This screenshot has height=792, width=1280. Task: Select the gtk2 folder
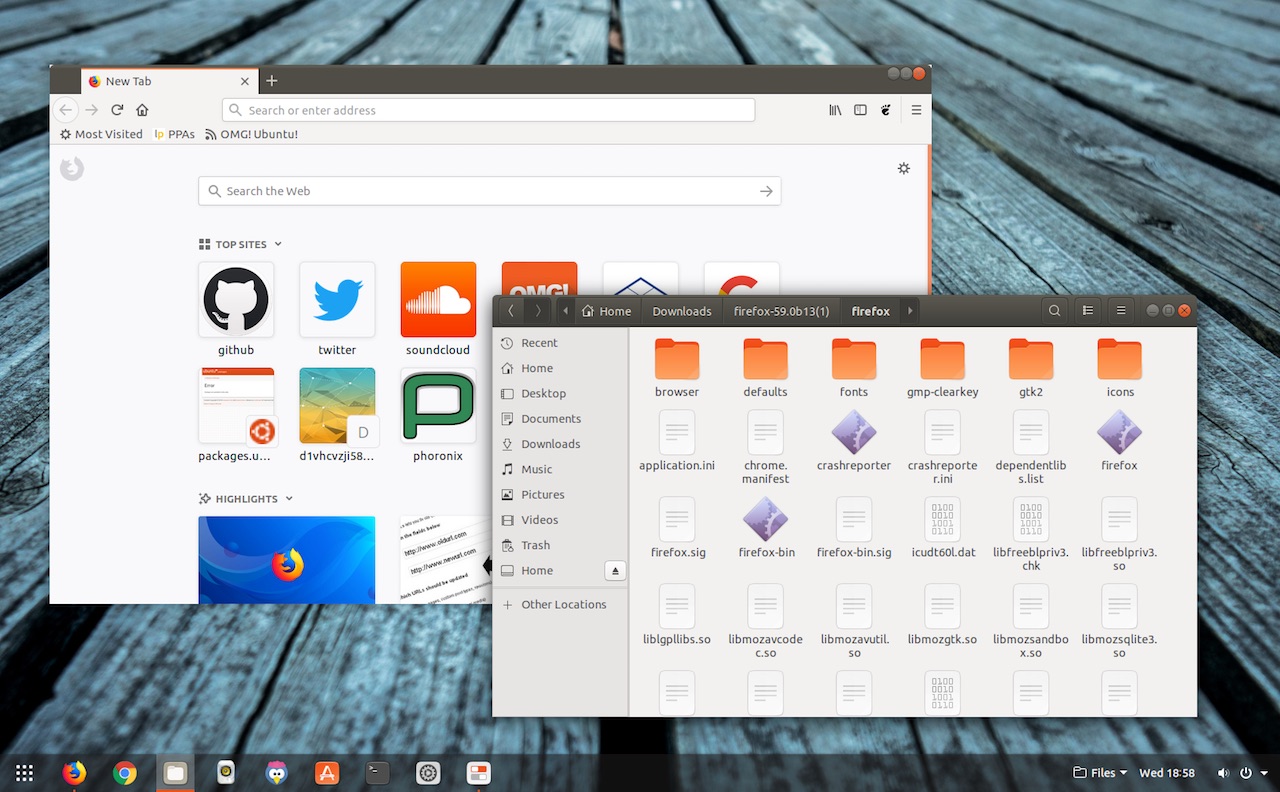pos(1030,368)
